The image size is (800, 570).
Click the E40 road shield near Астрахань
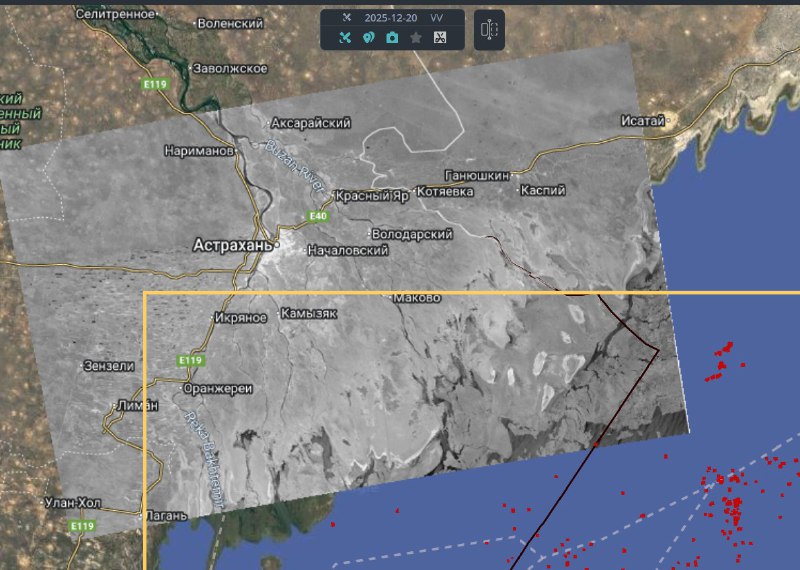click(x=318, y=216)
